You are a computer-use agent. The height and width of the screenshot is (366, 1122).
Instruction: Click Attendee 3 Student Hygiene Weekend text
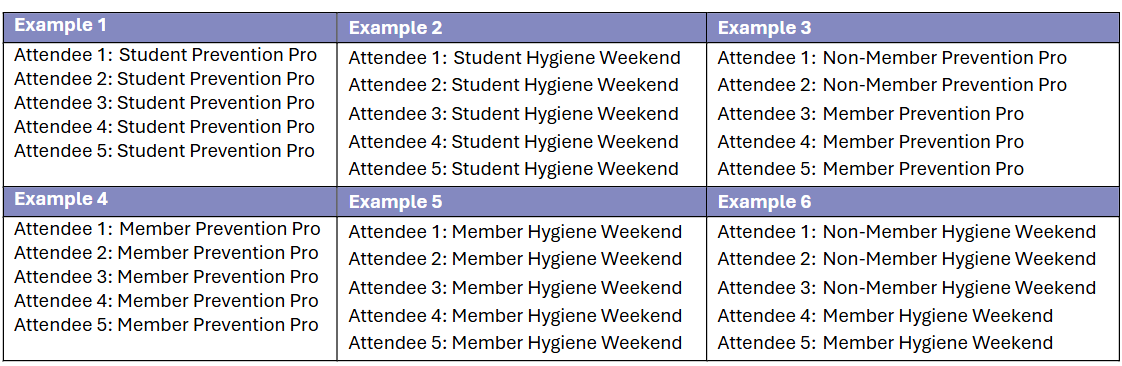click(514, 114)
